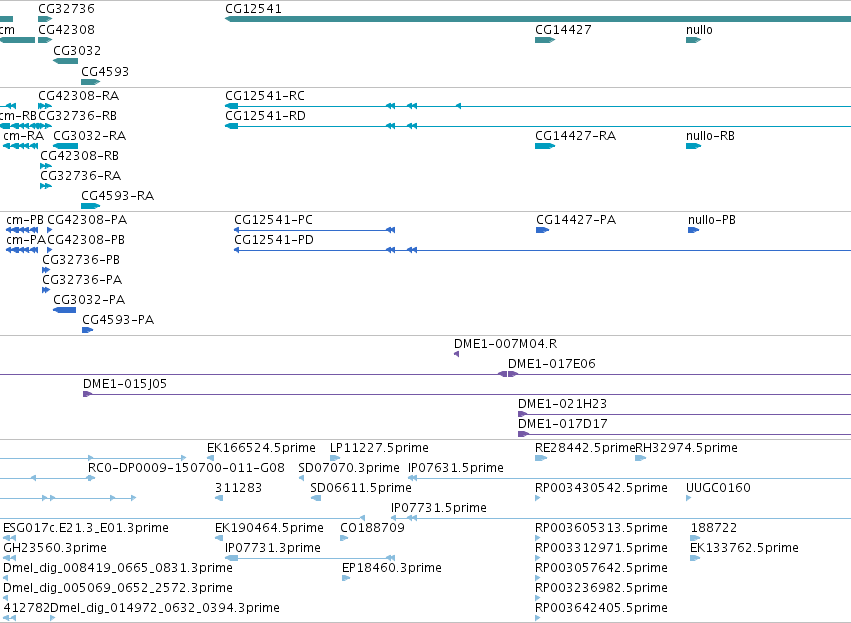The image size is (851, 623).
Task: Click the CG42308 gene label
Action: pyautogui.click(x=66, y=30)
